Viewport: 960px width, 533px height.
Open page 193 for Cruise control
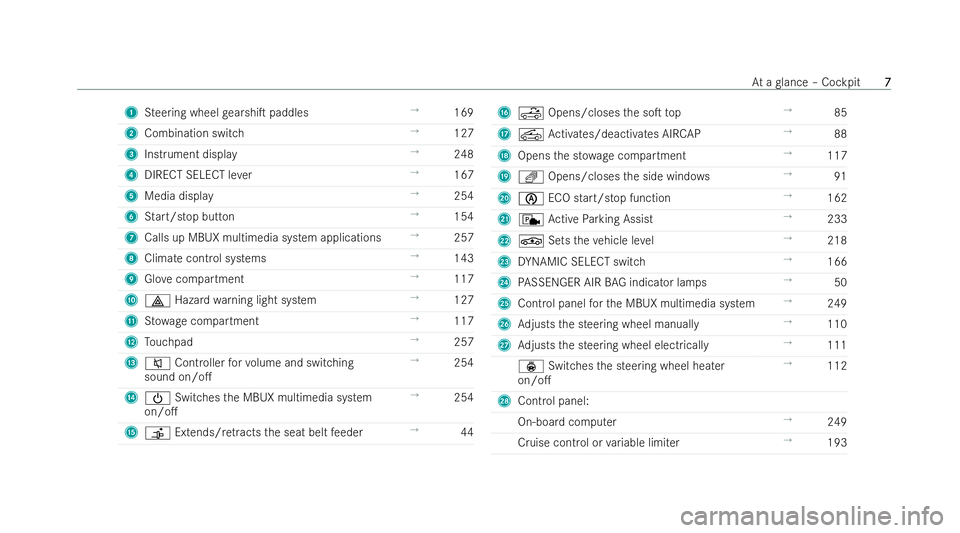[x=837, y=443]
